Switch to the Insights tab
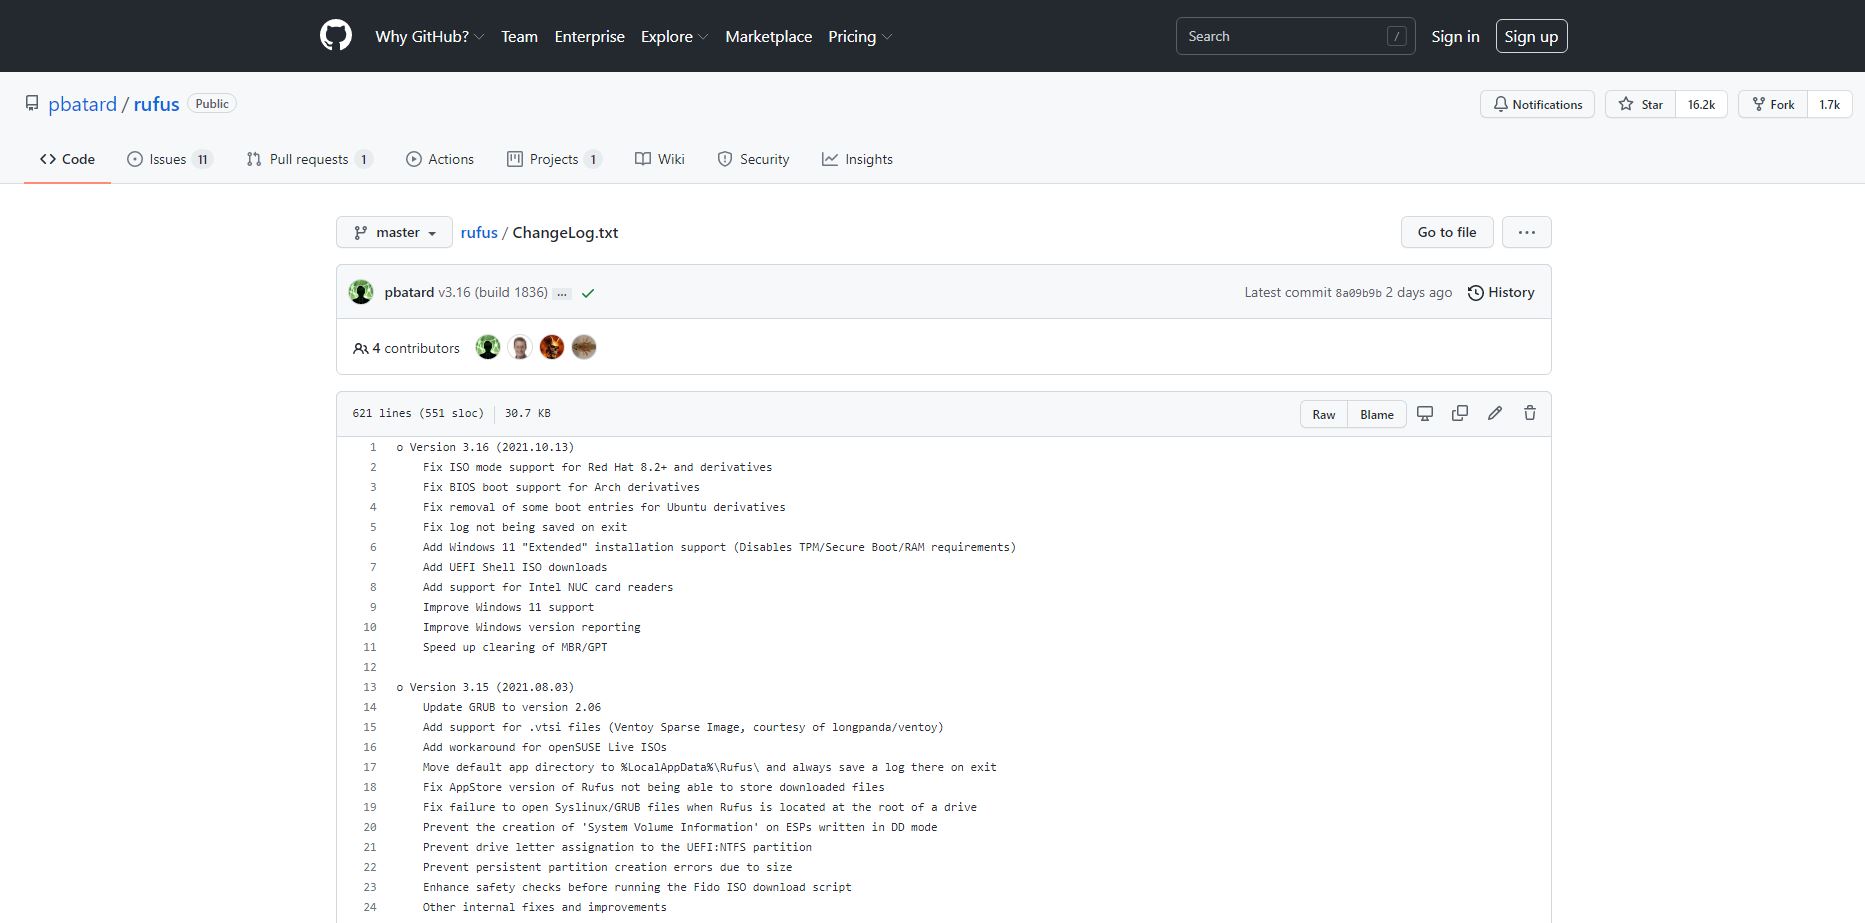This screenshot has height=923, width=1865. pyautogui.click(x=857, y=159)
